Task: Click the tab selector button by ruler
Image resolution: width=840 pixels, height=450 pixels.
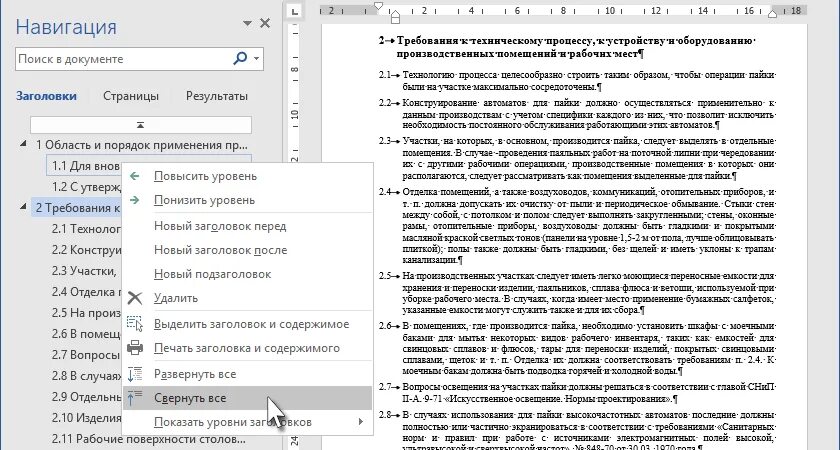Action: pos(294,11)
